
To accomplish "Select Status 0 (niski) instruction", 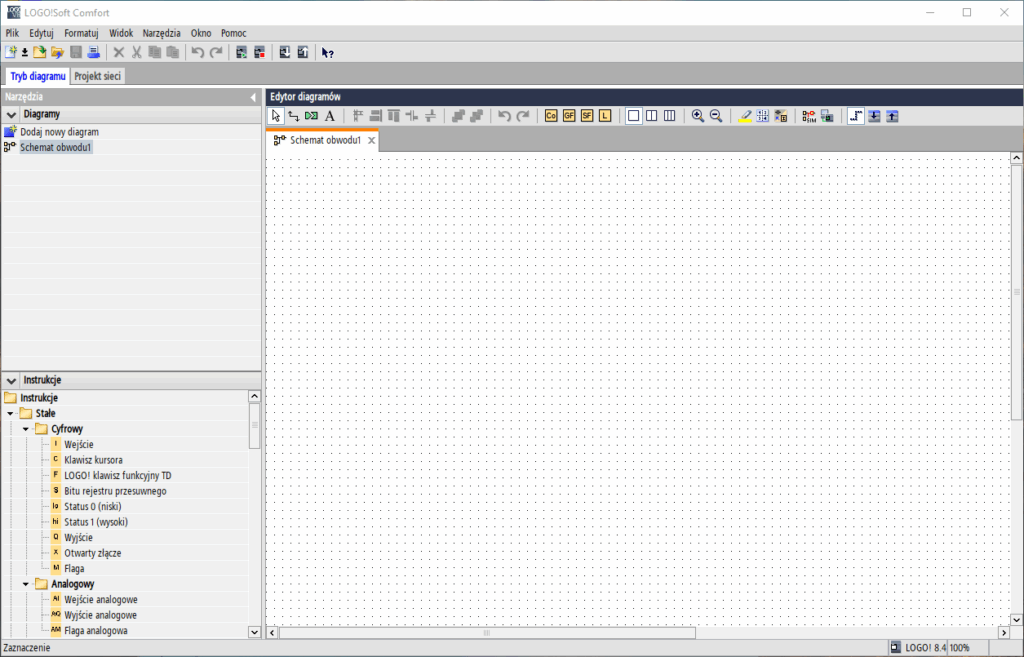I will point(92,507).
